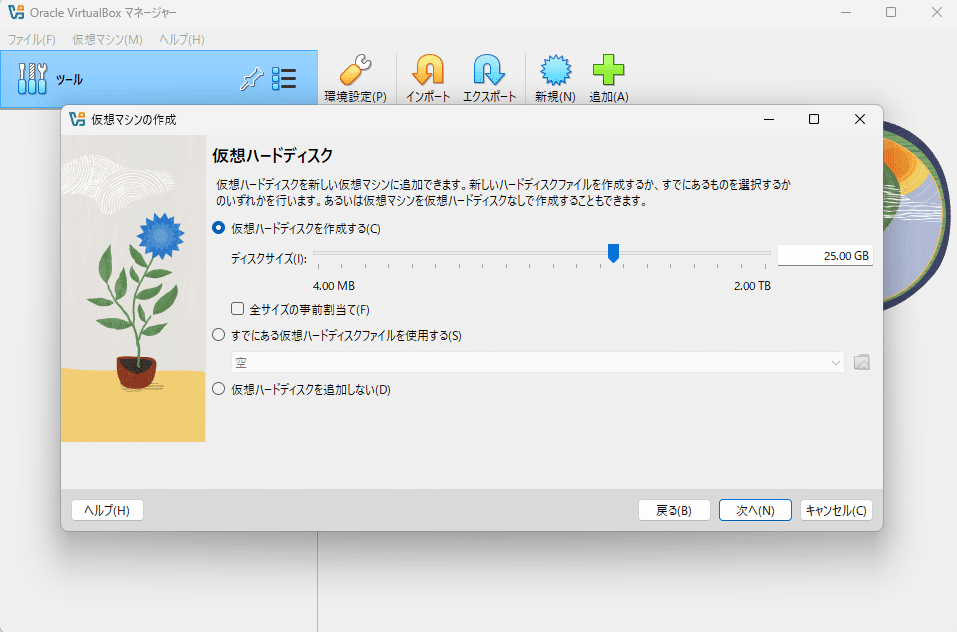Close the Oracle VirtualBox マネージャー window
The image size is (957, 632).
tap(937, 12)
